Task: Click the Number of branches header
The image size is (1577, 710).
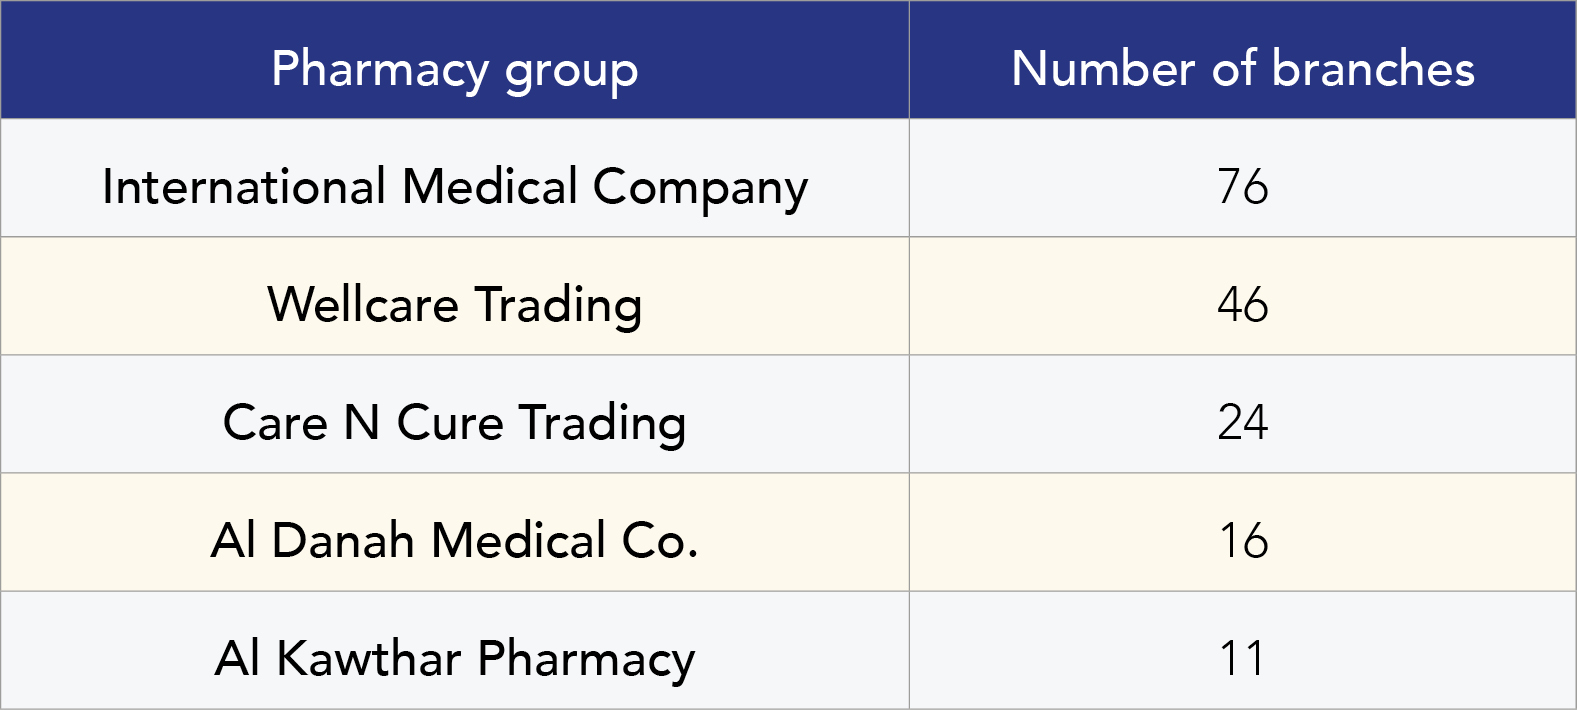Action: pyautogui.click(x=1243, y=70)
